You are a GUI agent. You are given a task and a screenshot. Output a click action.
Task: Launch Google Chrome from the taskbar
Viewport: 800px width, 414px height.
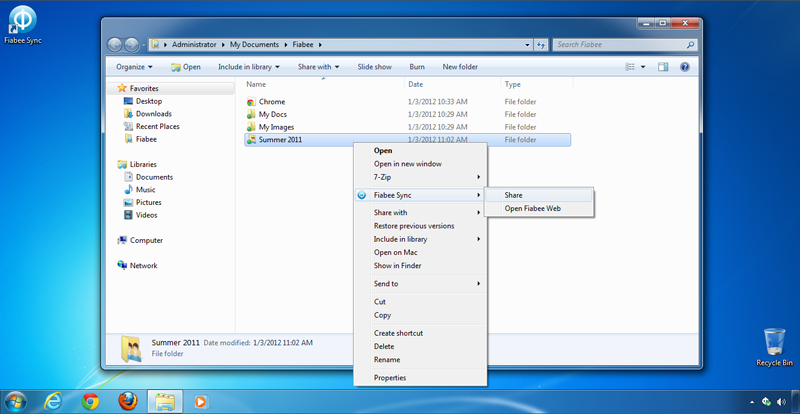(90, 402)
